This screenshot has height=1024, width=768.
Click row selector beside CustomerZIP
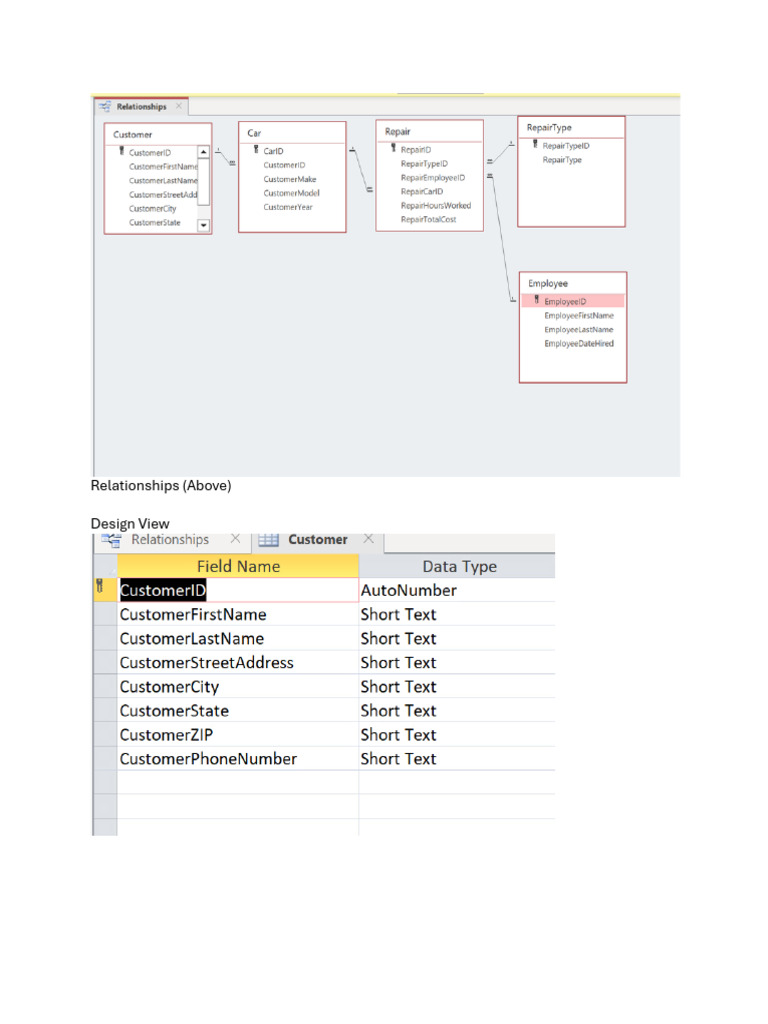pyautogui.click(x=105, y=735)
